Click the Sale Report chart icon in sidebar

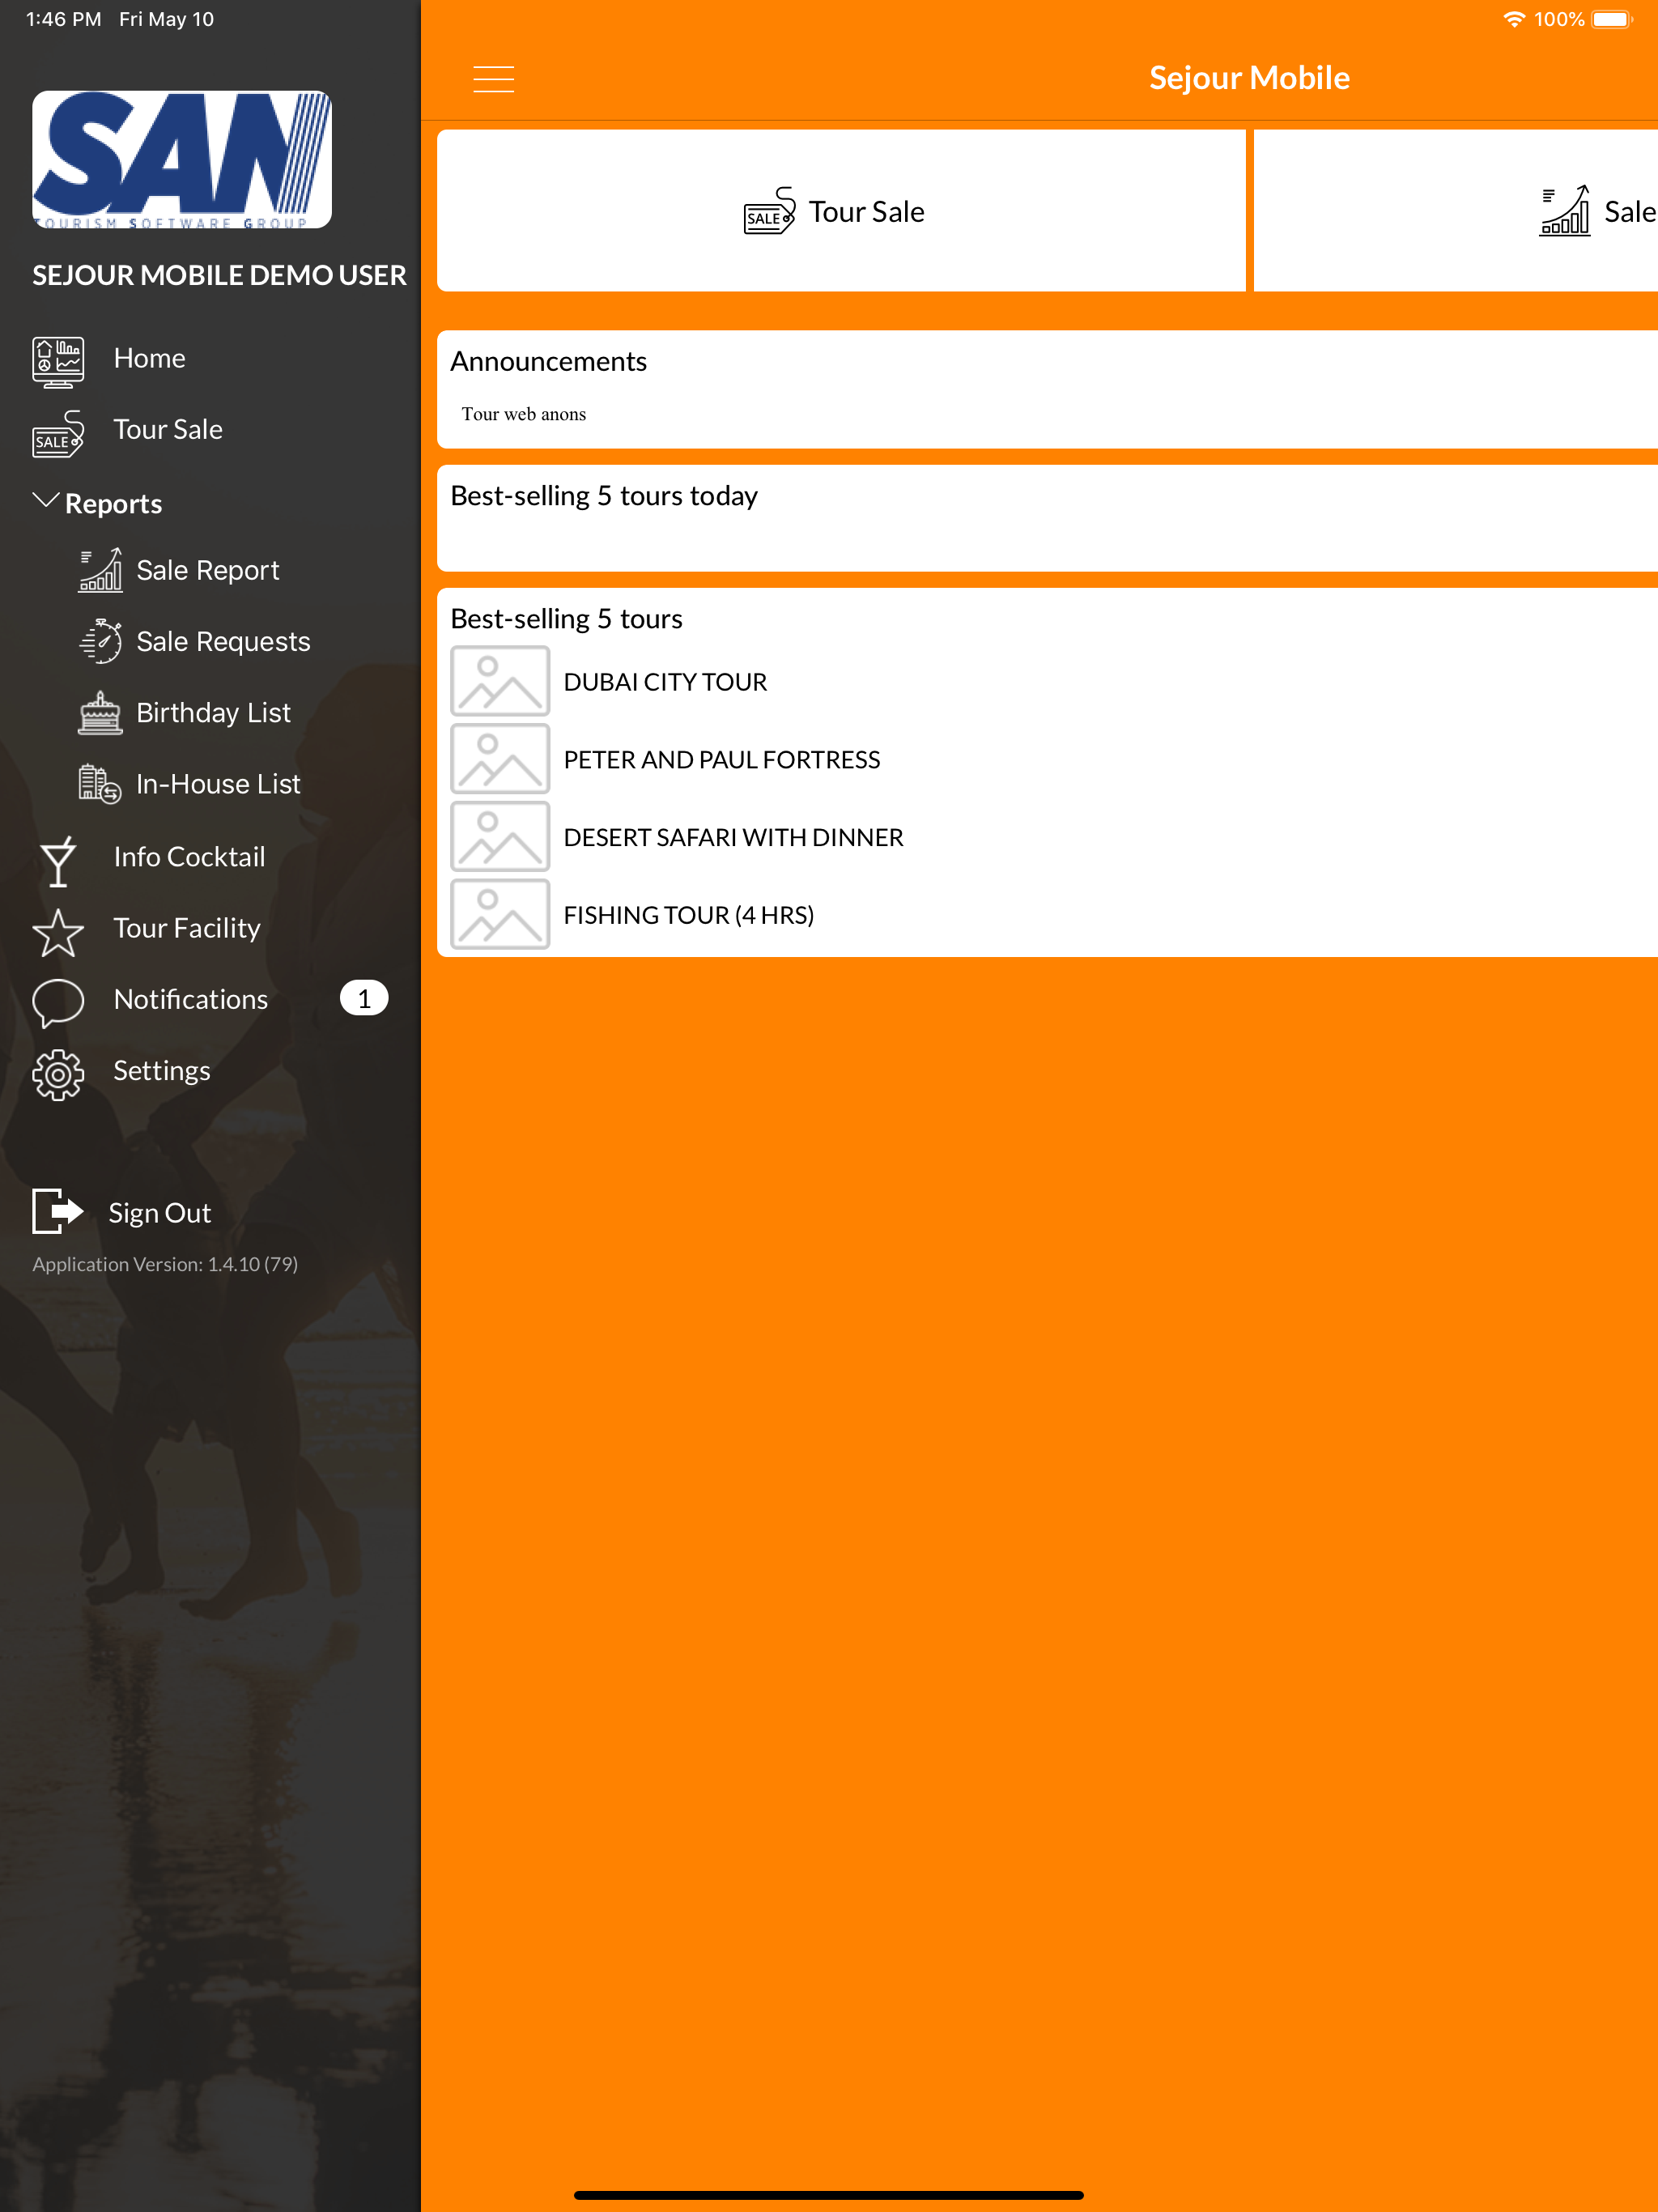(x=101, y=570)
